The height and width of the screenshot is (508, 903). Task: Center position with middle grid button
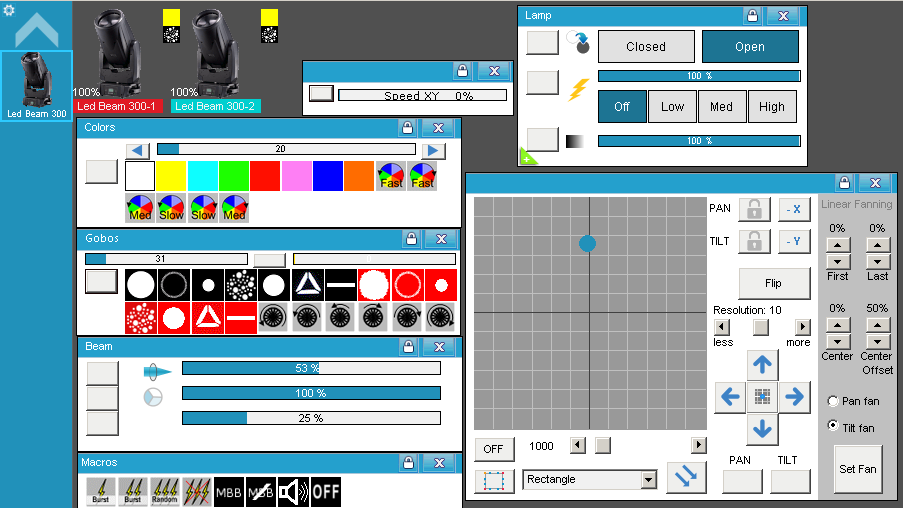pos(762,397)
